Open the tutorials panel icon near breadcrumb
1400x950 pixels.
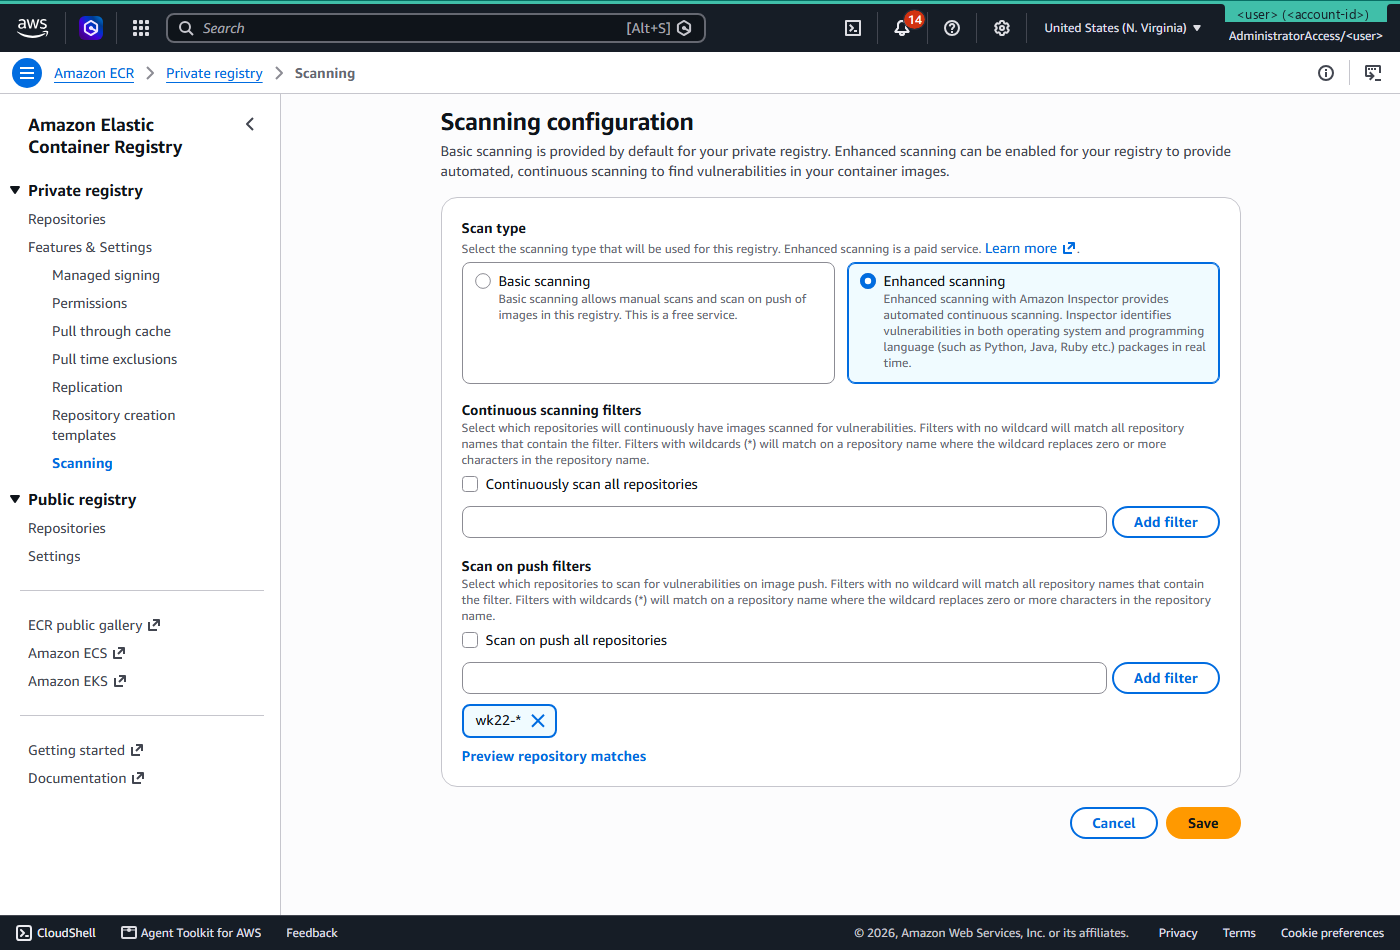pos(1373,73)
